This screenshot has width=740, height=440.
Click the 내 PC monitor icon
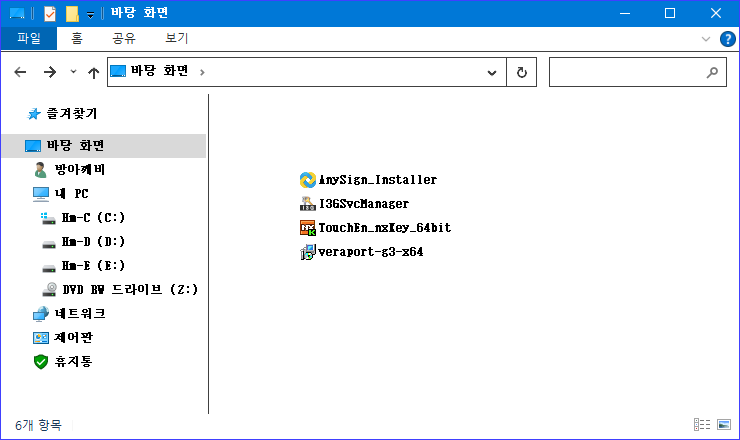pos(41,194)
